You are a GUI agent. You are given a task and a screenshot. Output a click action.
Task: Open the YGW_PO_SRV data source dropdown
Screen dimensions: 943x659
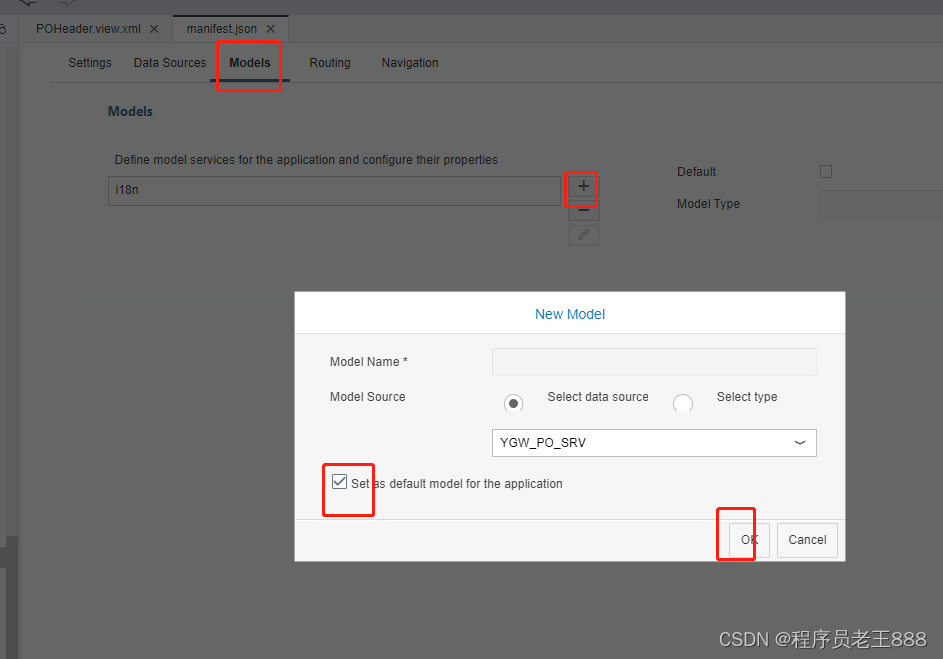(x=654, y=443)
